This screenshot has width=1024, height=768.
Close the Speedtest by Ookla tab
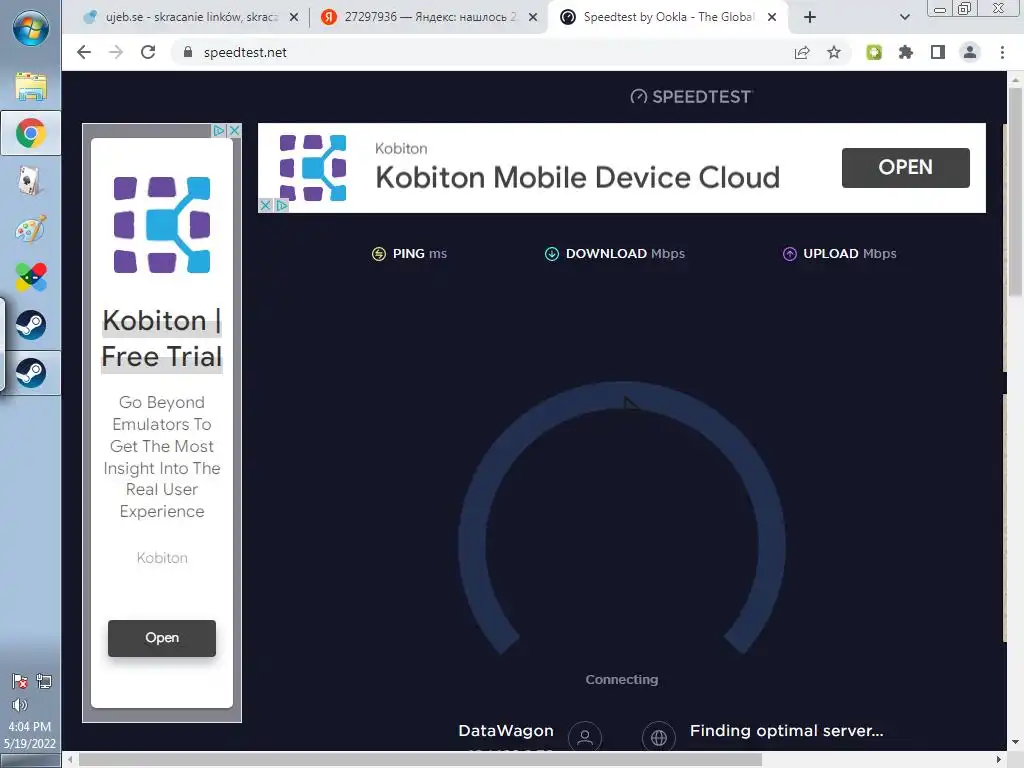click(772, 17)
